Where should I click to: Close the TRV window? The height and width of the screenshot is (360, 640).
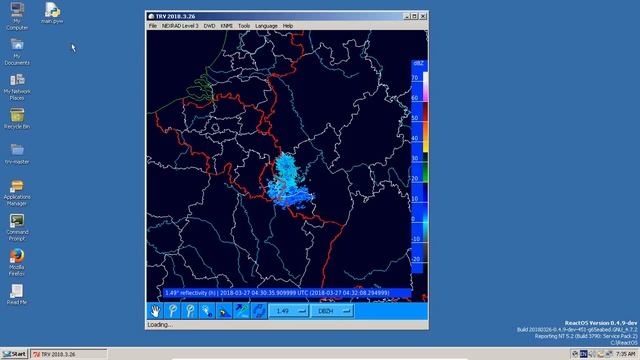click(x=423, y=16)
